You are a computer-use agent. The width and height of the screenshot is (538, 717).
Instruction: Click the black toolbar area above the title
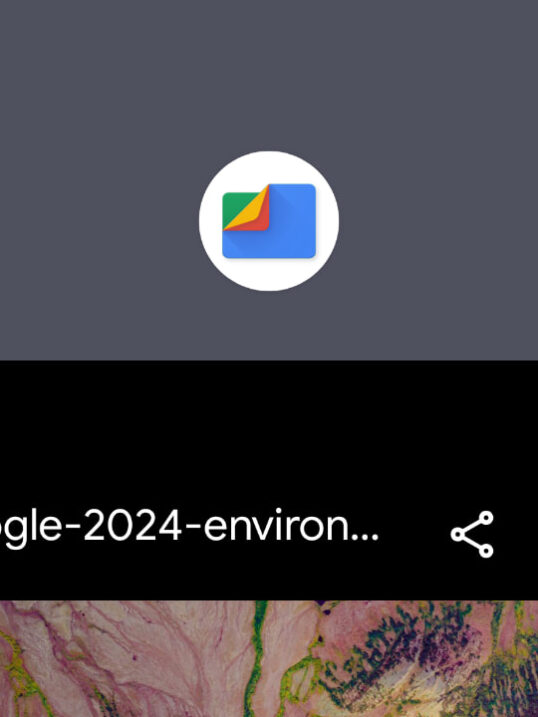[269, 425]
